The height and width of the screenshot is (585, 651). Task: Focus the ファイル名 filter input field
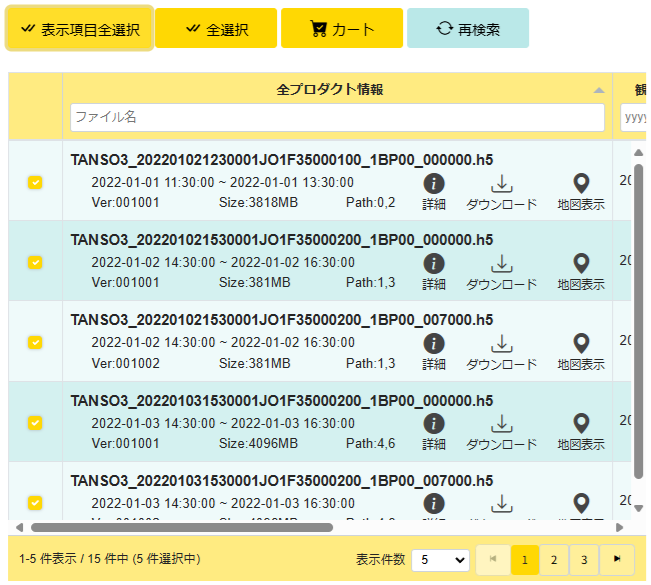[337, 117]
